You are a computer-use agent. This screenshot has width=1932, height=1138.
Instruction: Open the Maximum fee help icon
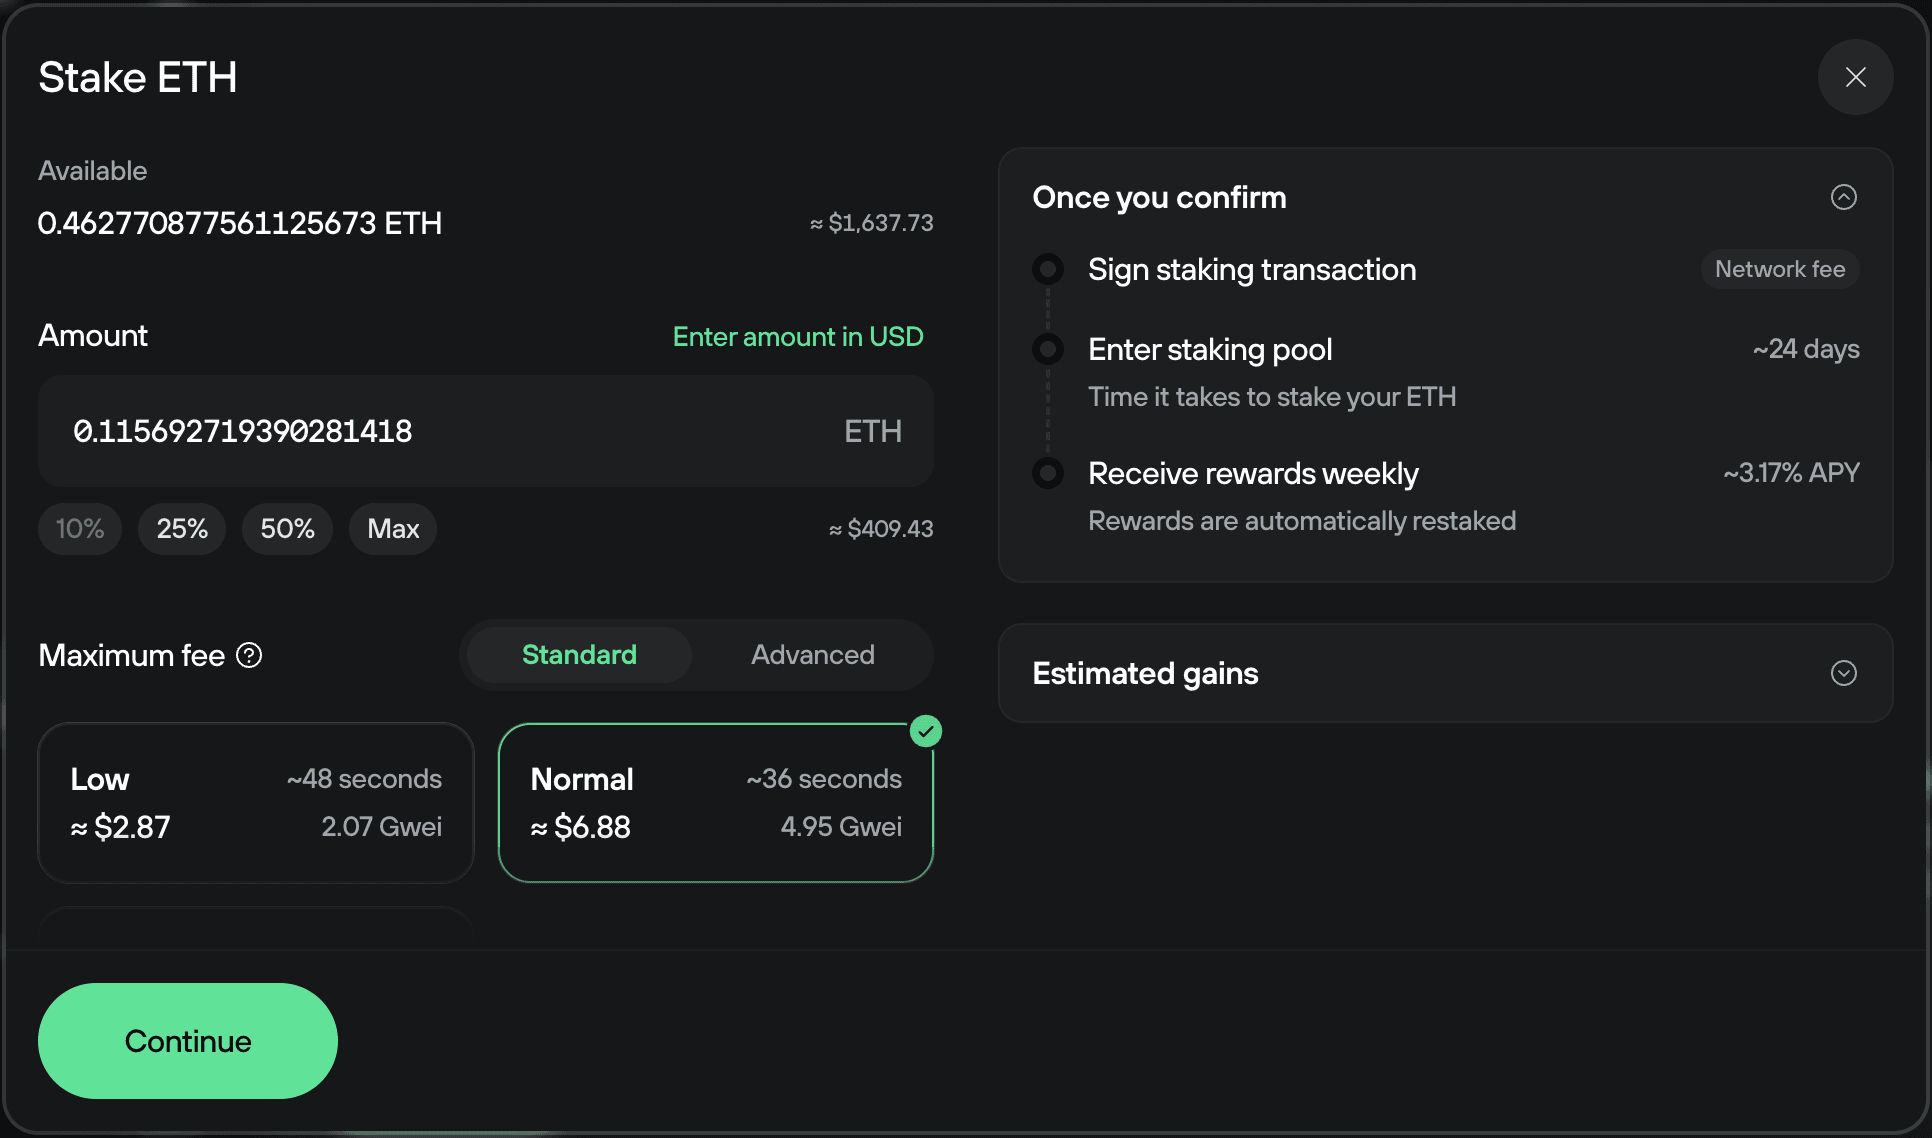[x=249, y=655]
